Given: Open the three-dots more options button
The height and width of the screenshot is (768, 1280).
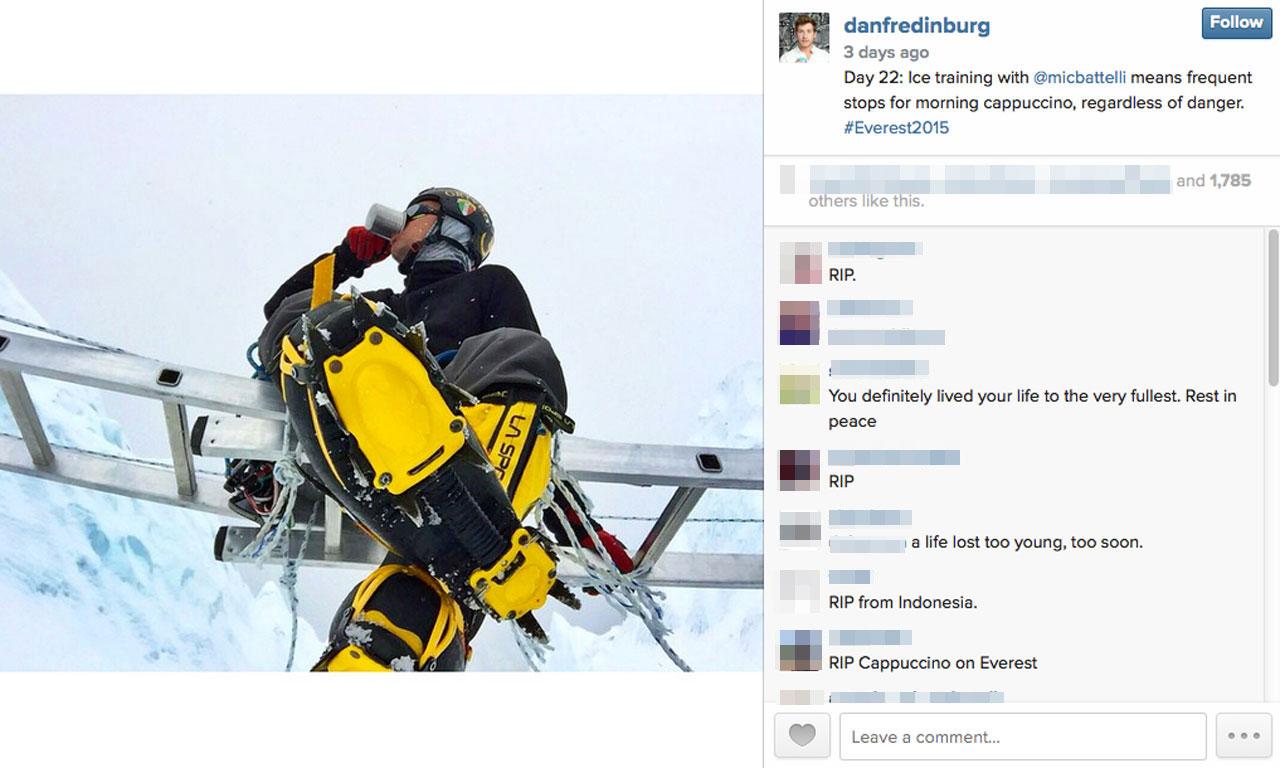Looking at the screenshot, I should click(1243, 737).
